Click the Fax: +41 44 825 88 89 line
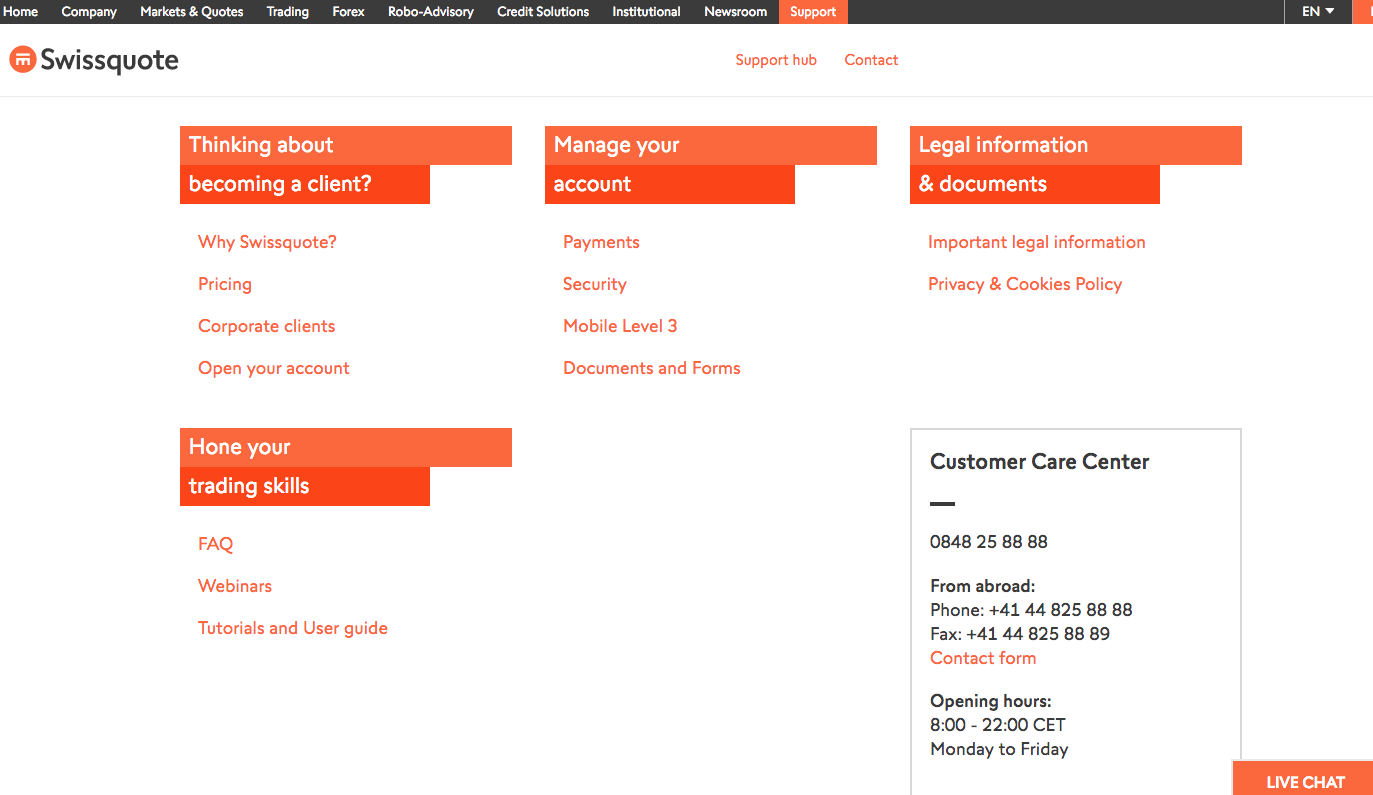 point(1020,634)
